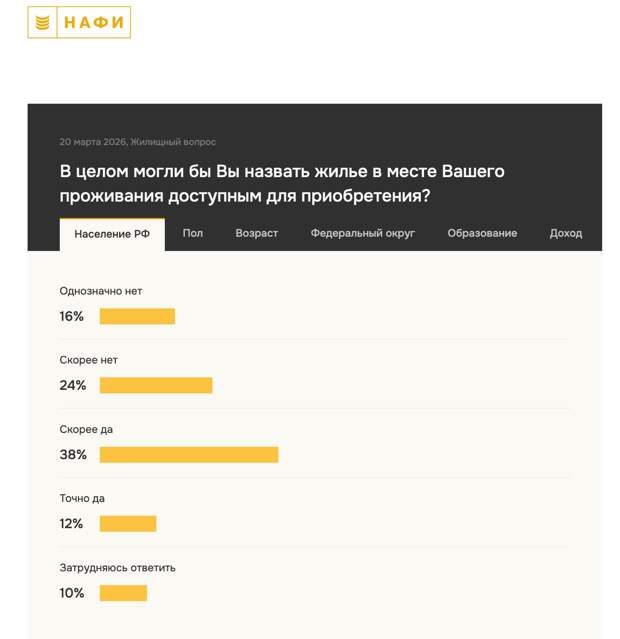Select the Население РФ tab
Viewport: 620px width, 639px height.
[112, 234]
